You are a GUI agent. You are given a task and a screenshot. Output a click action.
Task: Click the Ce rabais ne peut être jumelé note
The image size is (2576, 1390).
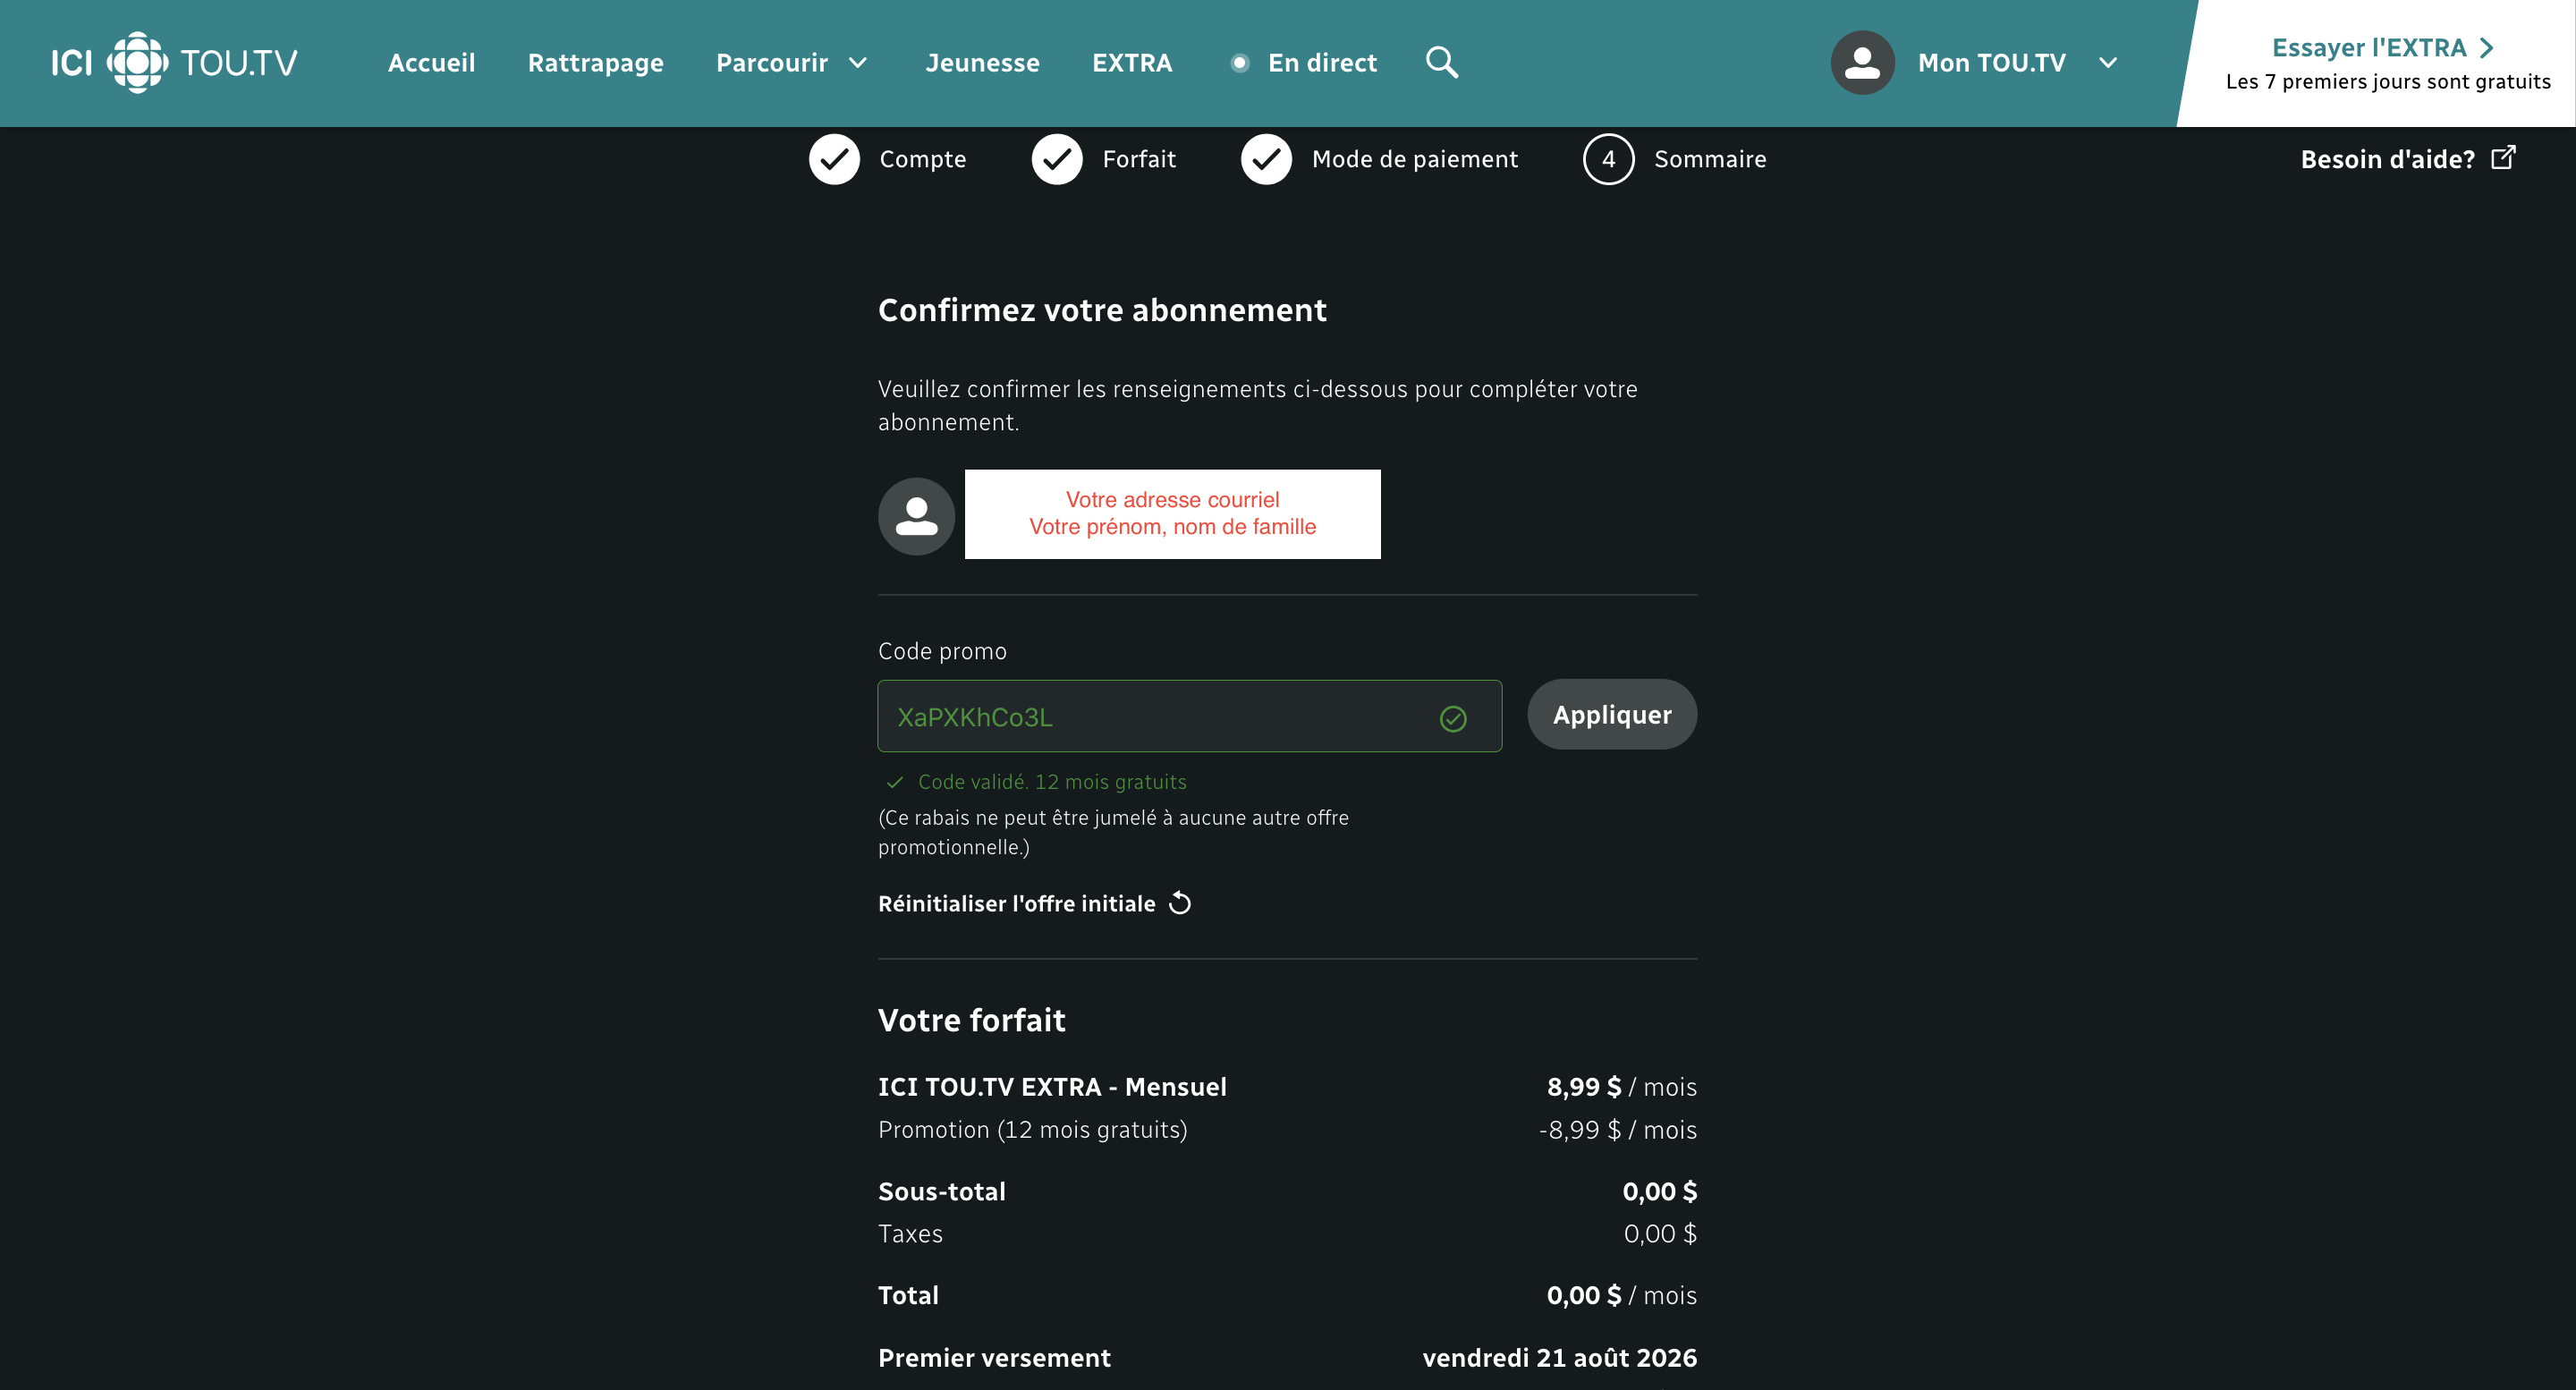click(1113, 832)
